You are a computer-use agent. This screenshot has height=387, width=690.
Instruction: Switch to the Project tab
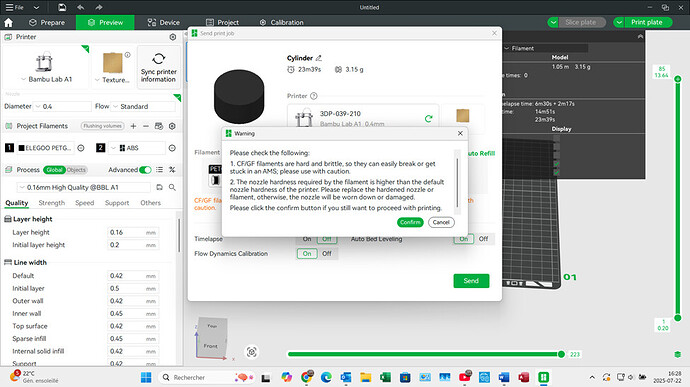[x=222, y=22]
